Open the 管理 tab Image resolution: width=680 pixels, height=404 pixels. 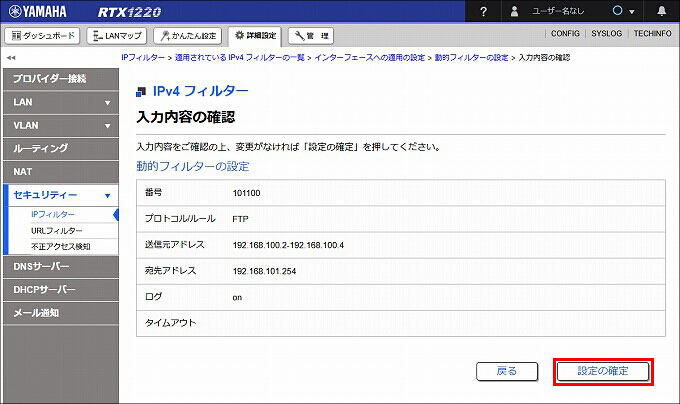click(x=311, y=36)
